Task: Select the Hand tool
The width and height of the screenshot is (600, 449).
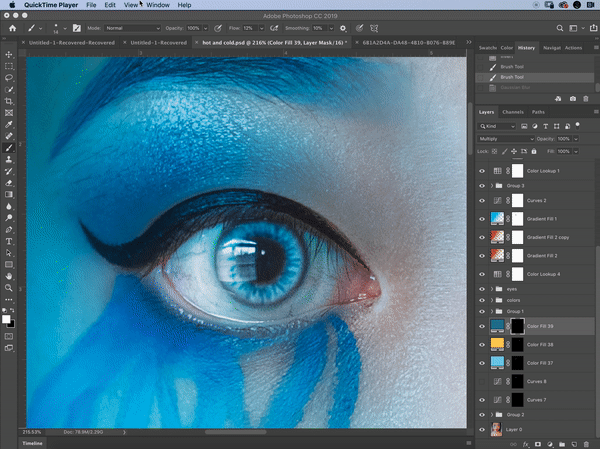Action: [9, 276]
